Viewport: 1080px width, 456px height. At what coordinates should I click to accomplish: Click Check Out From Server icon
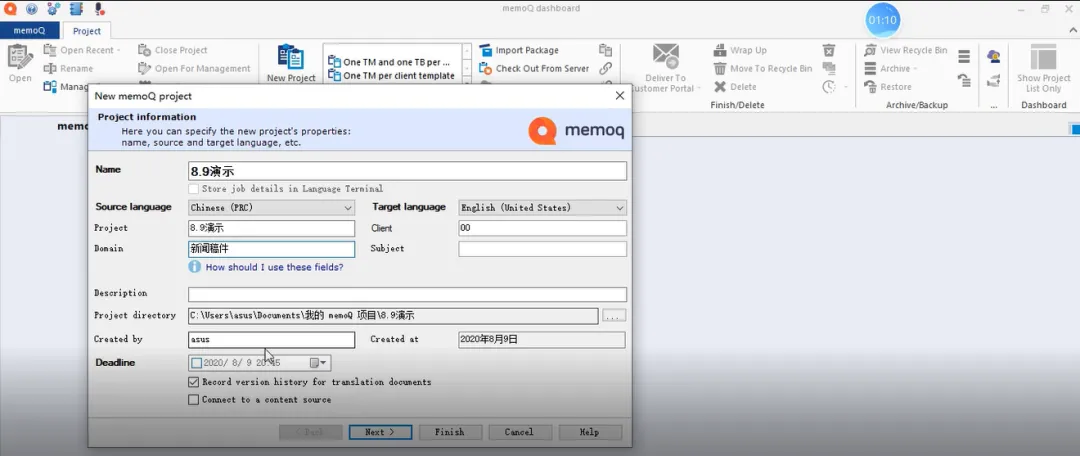485,68
